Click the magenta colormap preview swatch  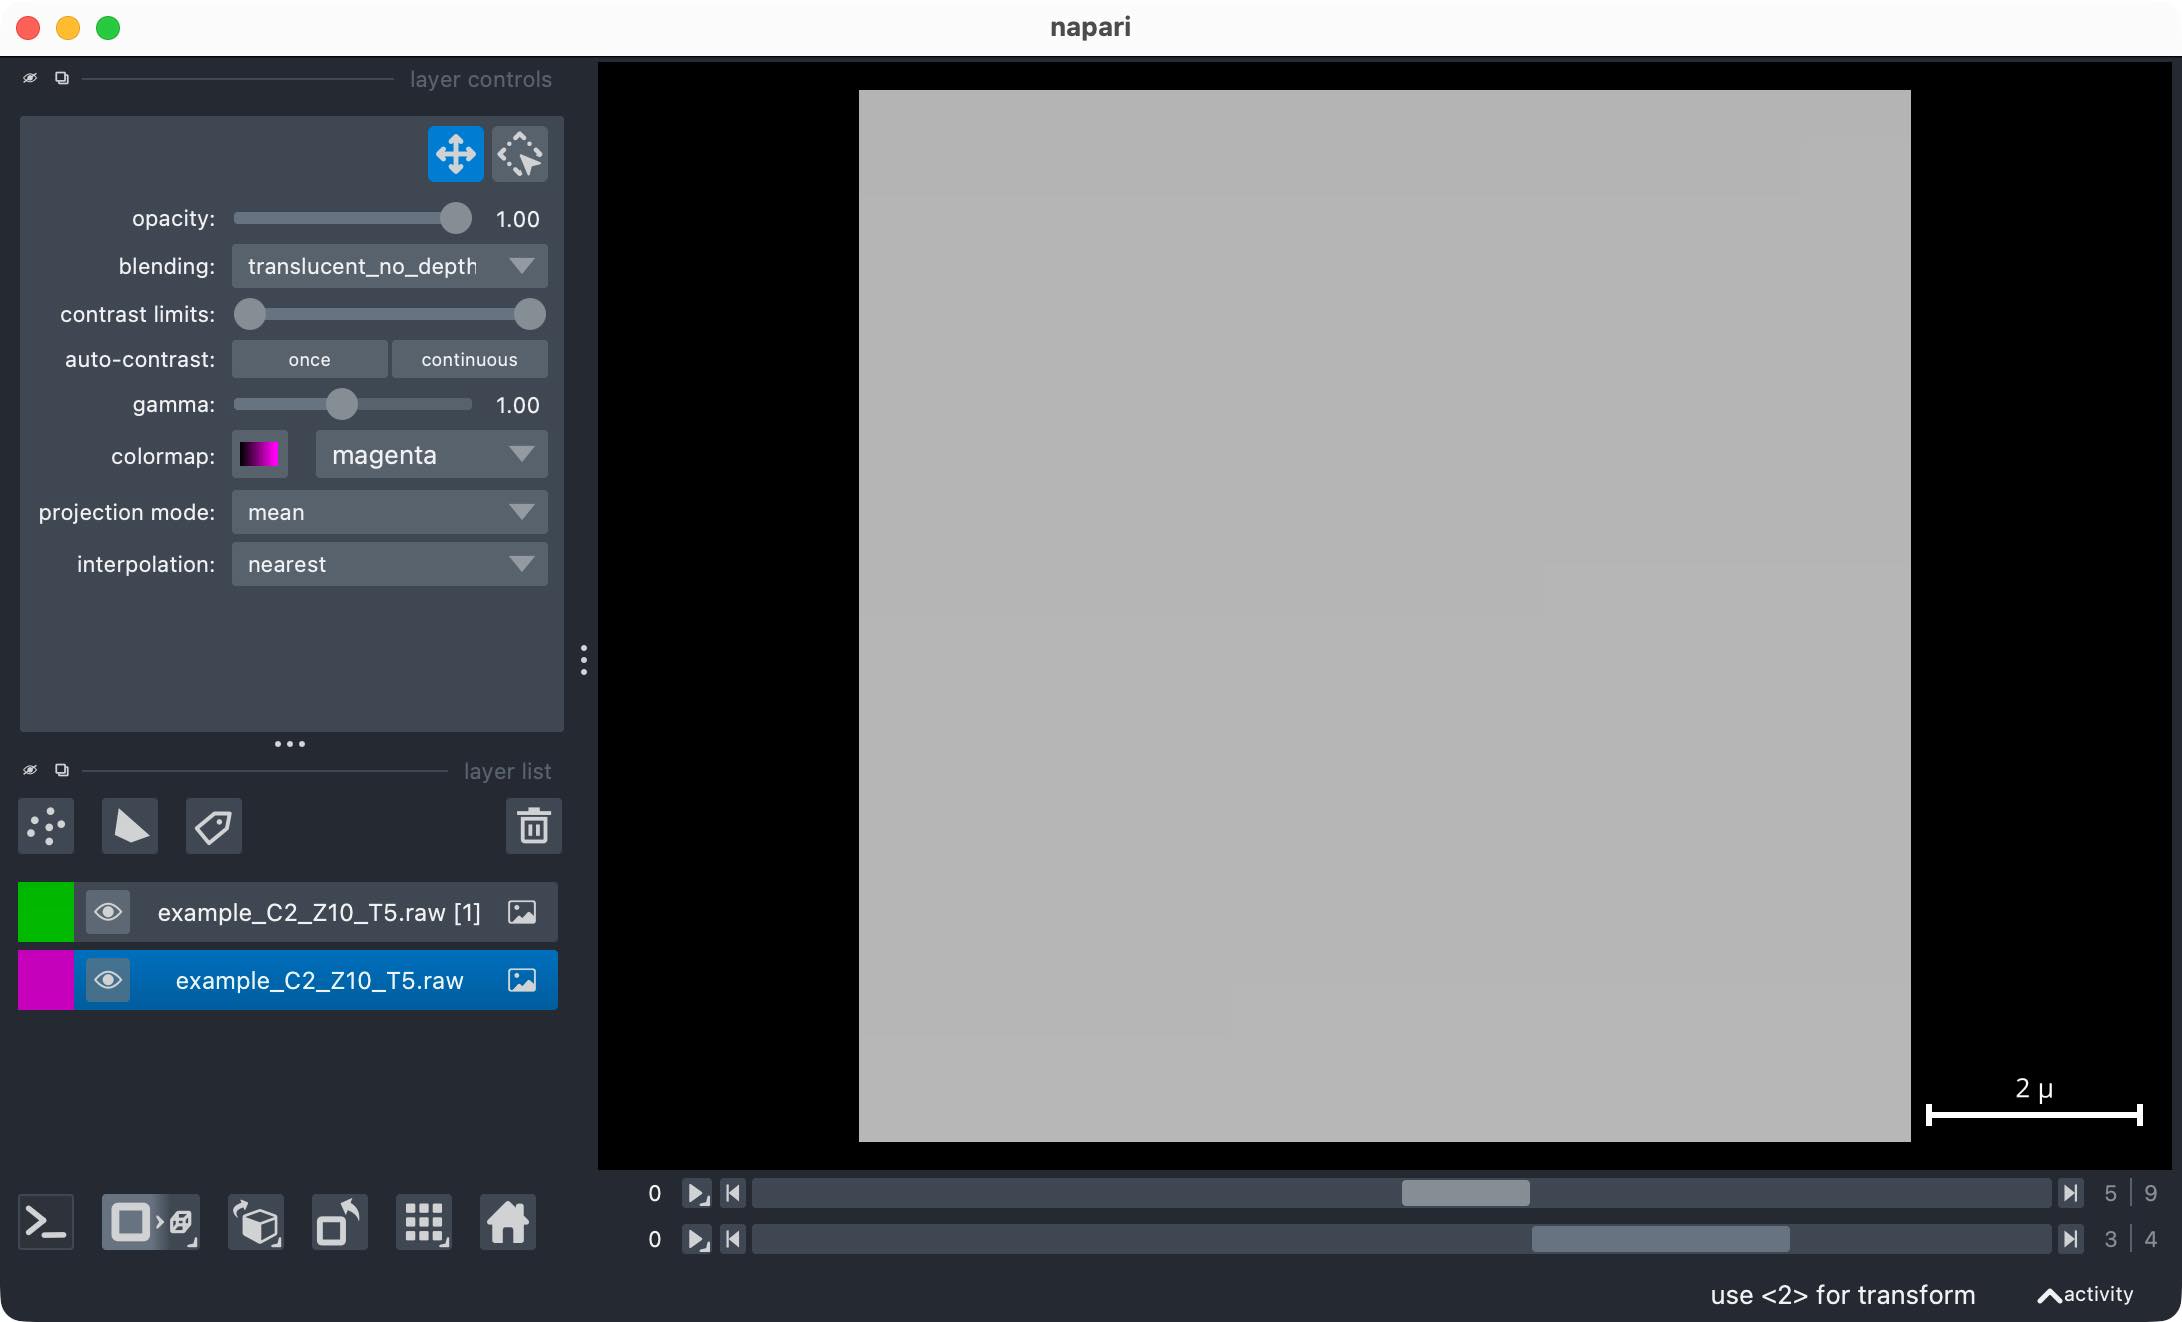(260, 455)
